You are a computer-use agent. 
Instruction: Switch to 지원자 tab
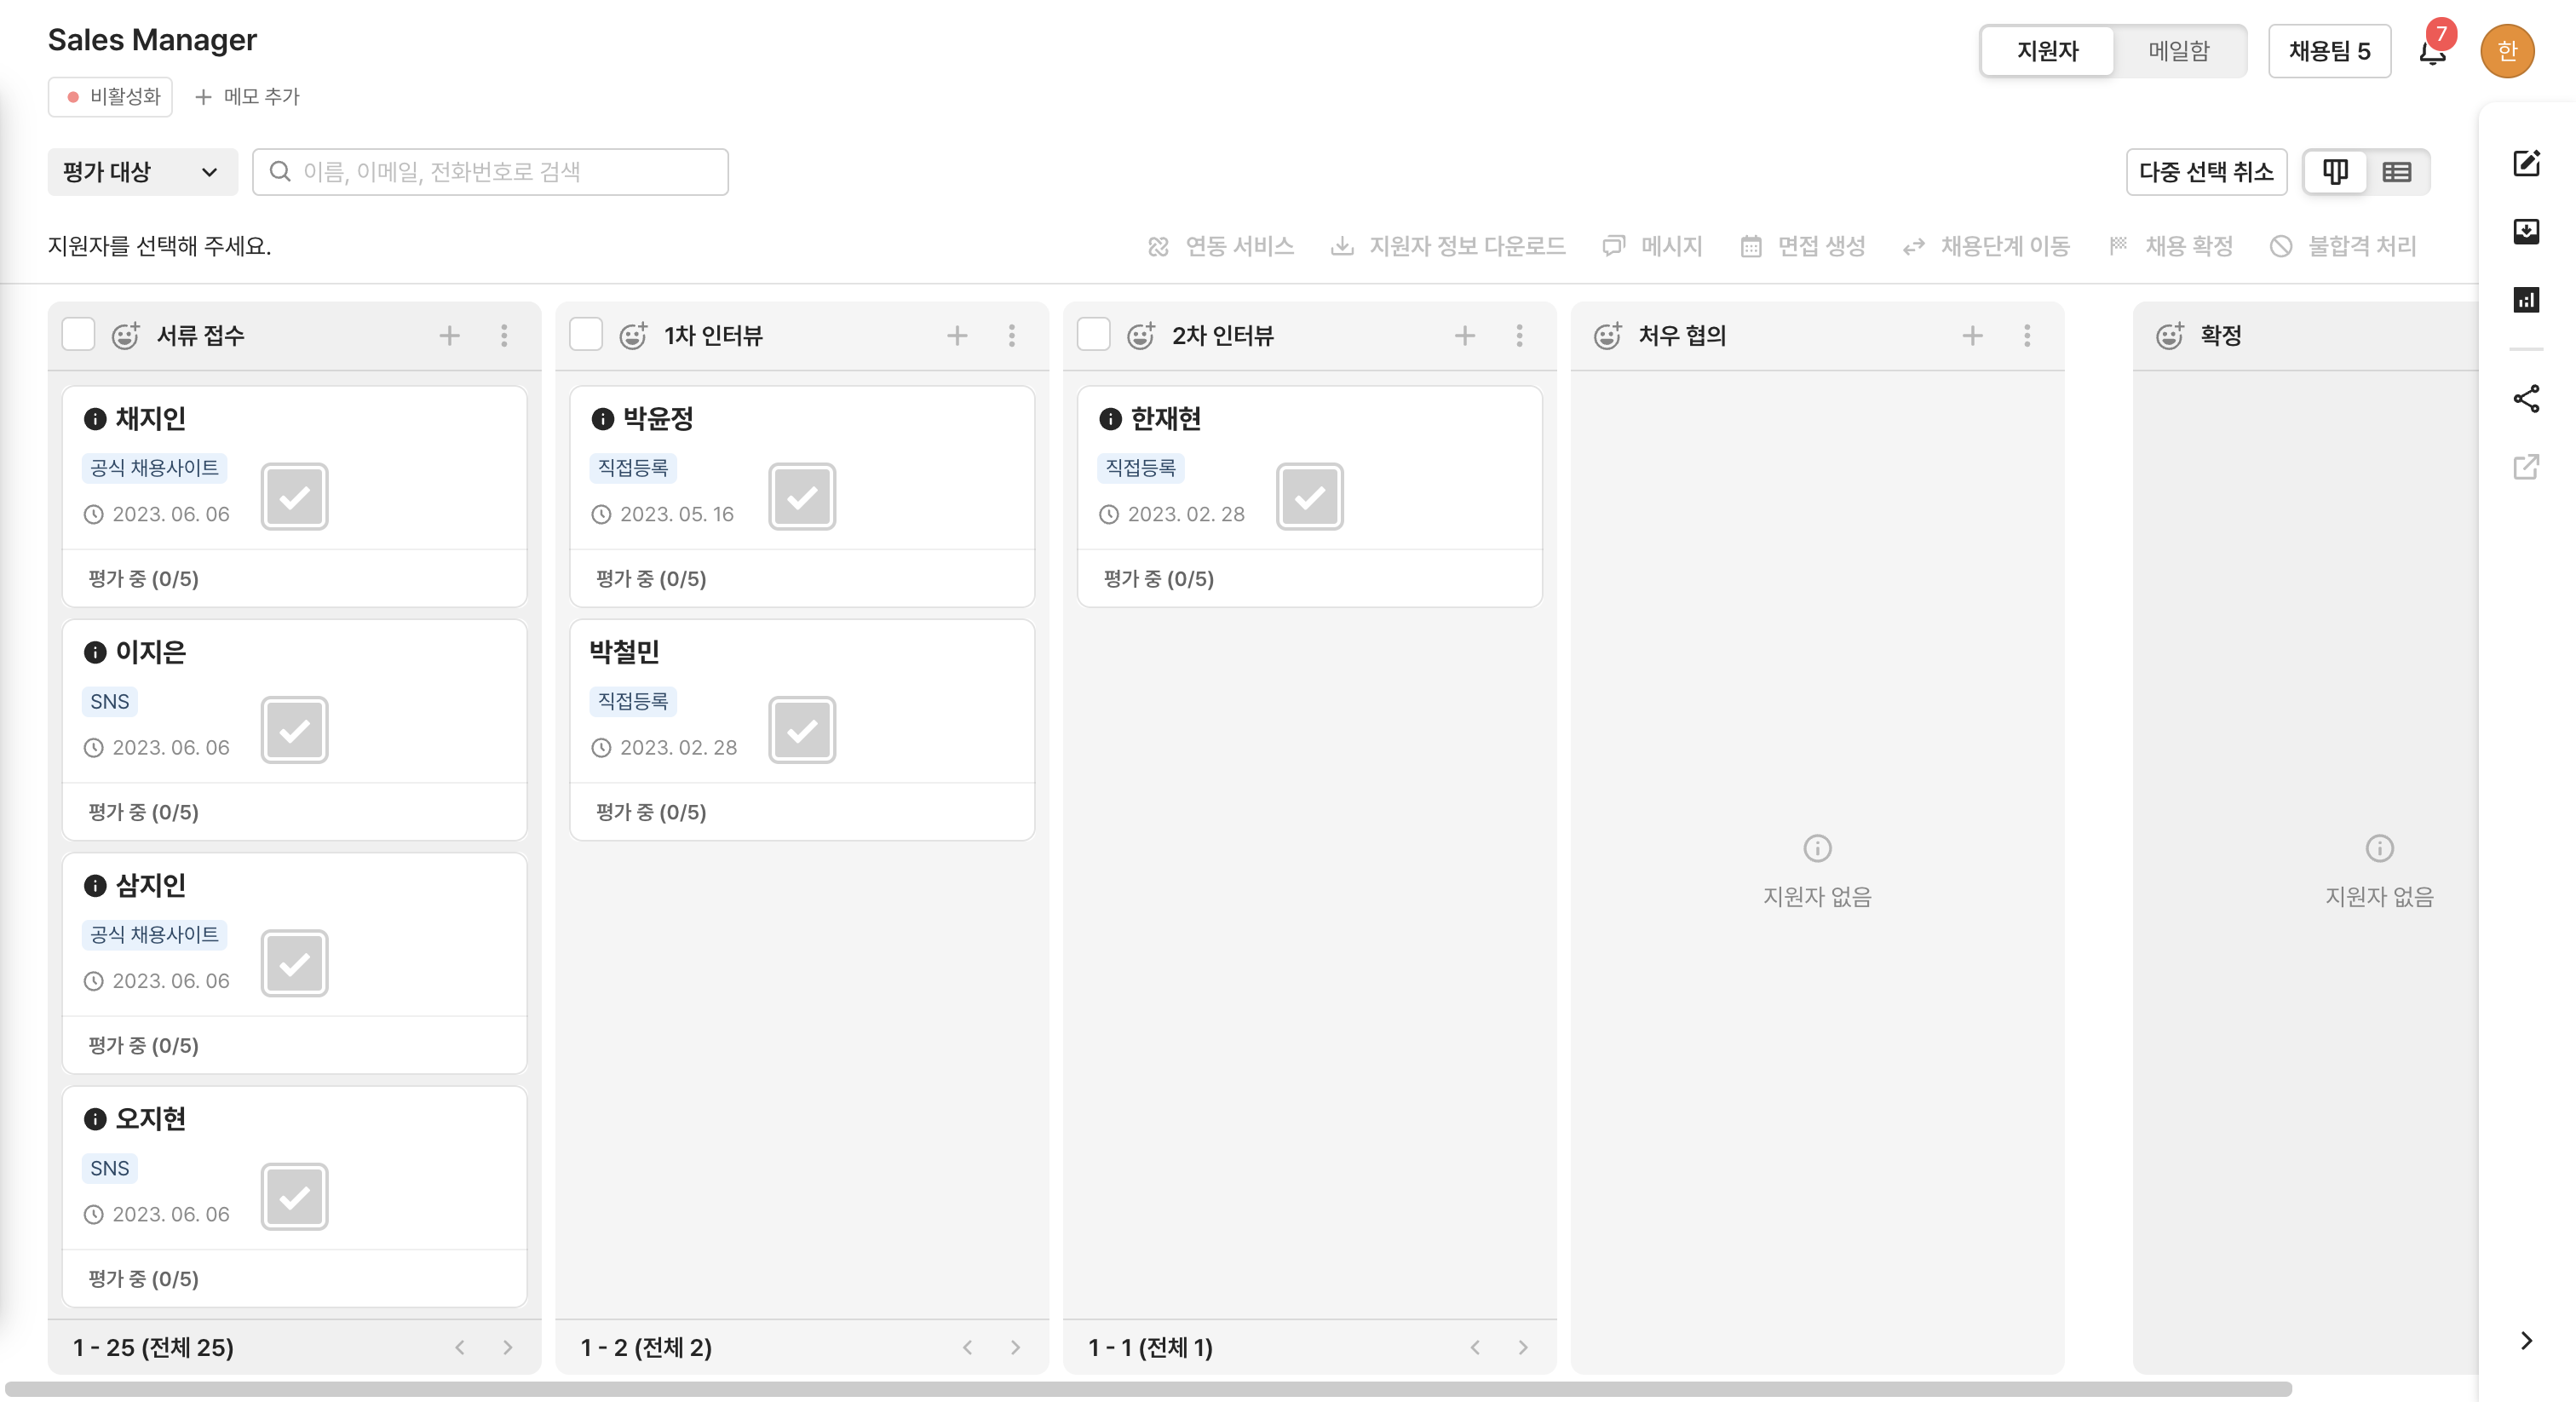(x=2047, y=51)
